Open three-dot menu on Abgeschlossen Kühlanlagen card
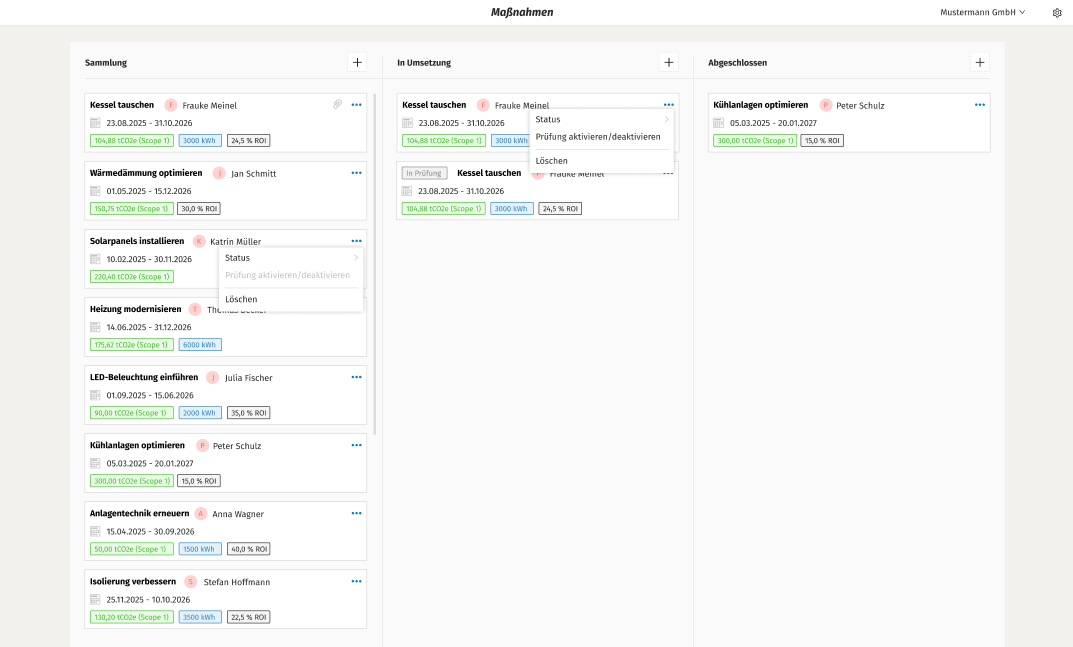Image resolution: width=1073 pixels, height=647 pixels. [x=980, y=104]
